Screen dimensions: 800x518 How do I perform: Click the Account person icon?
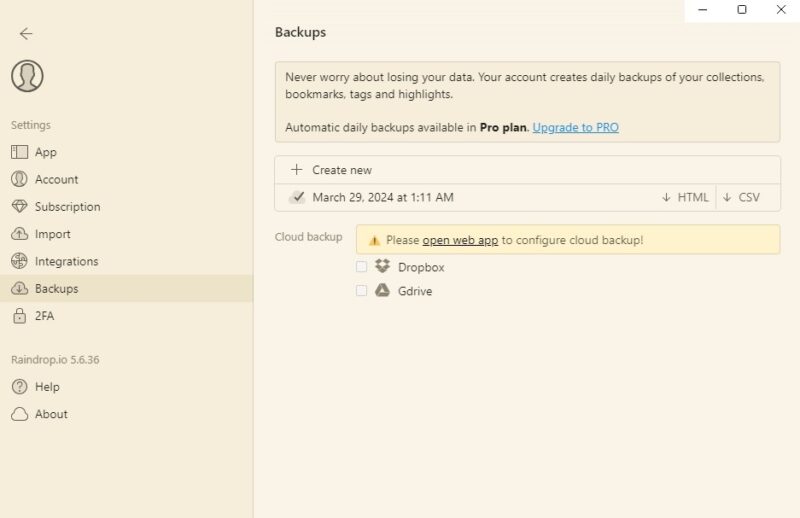click(x=19, y=179)
